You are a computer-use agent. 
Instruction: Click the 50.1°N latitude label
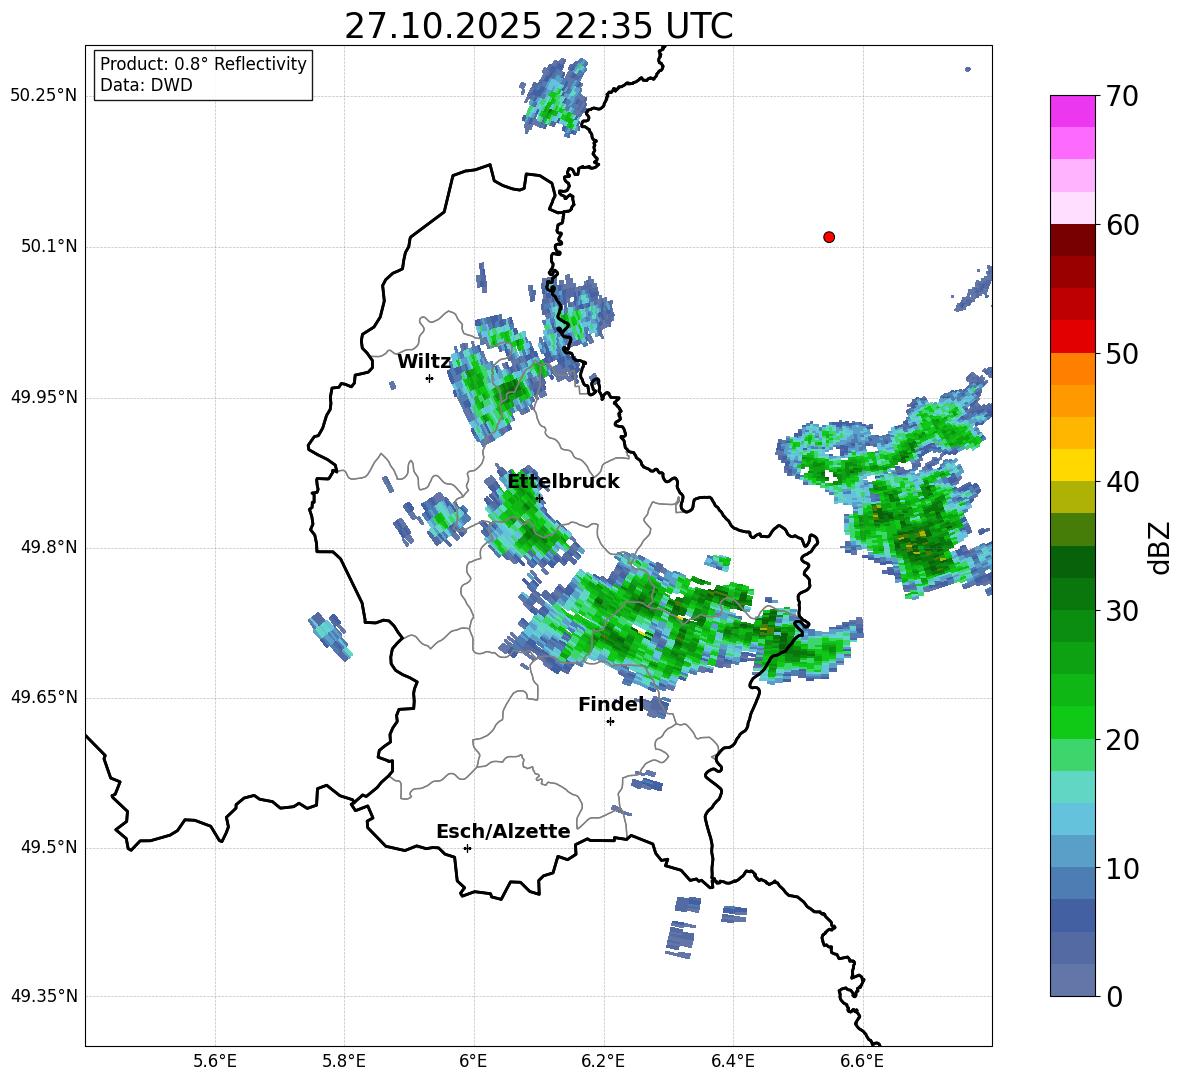48,246
